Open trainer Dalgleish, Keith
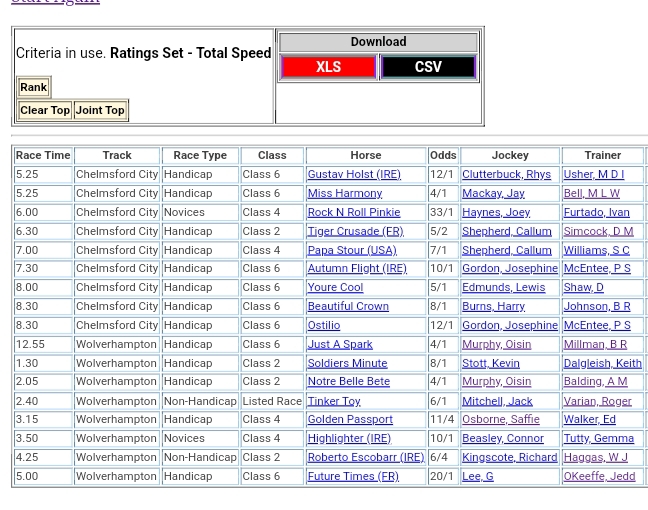Viewport: 648px width, 510px height. 602,364
